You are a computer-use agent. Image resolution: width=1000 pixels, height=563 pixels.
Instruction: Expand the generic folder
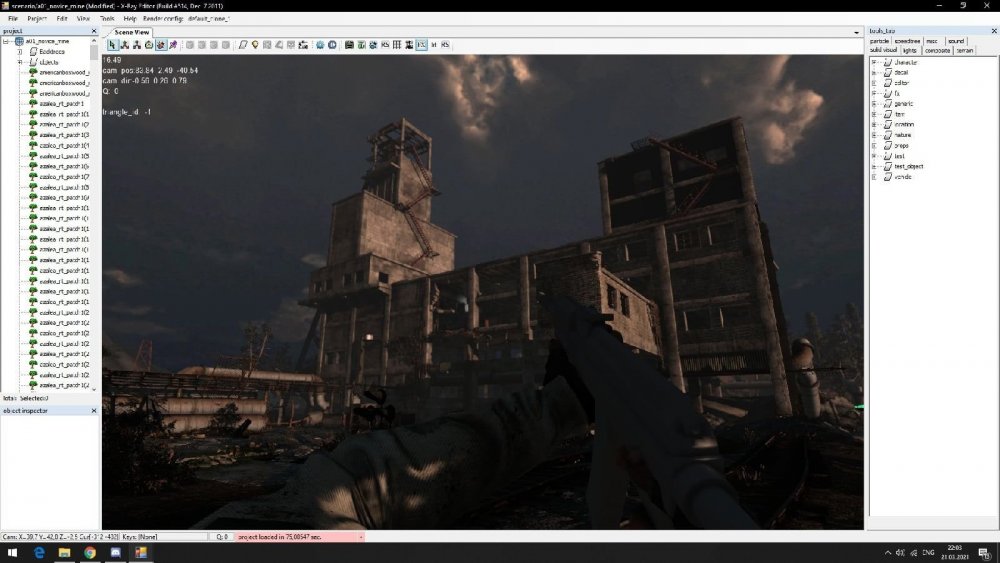(x=874, y=104)
